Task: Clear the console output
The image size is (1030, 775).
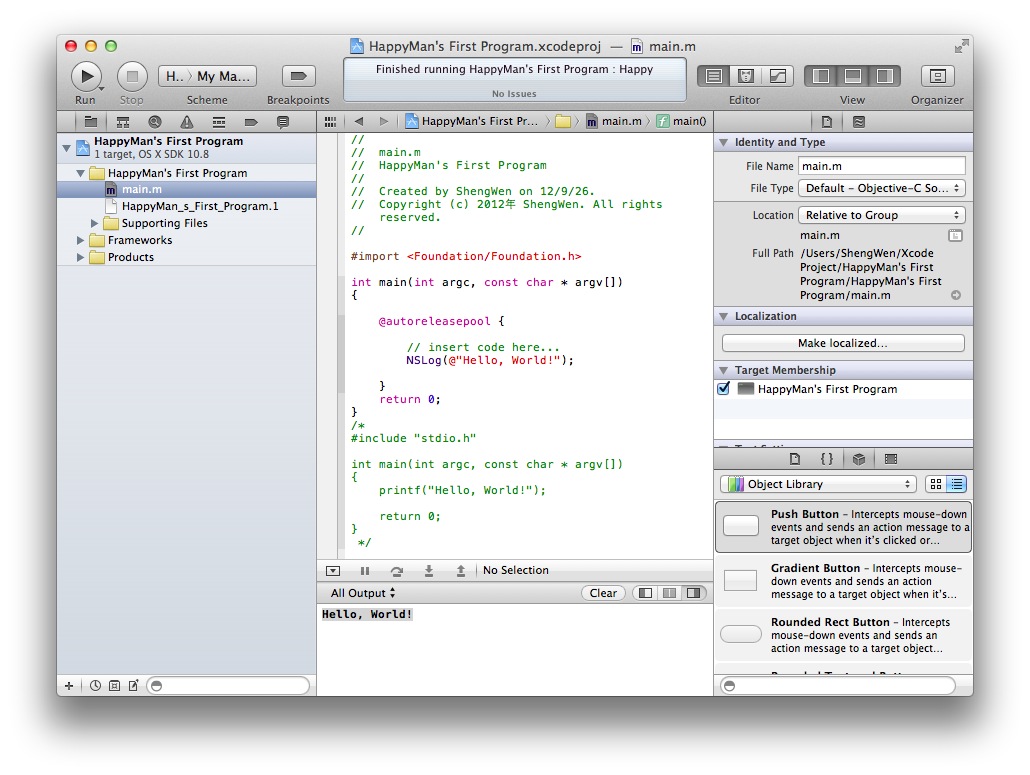Action: [x=603, y=593]
